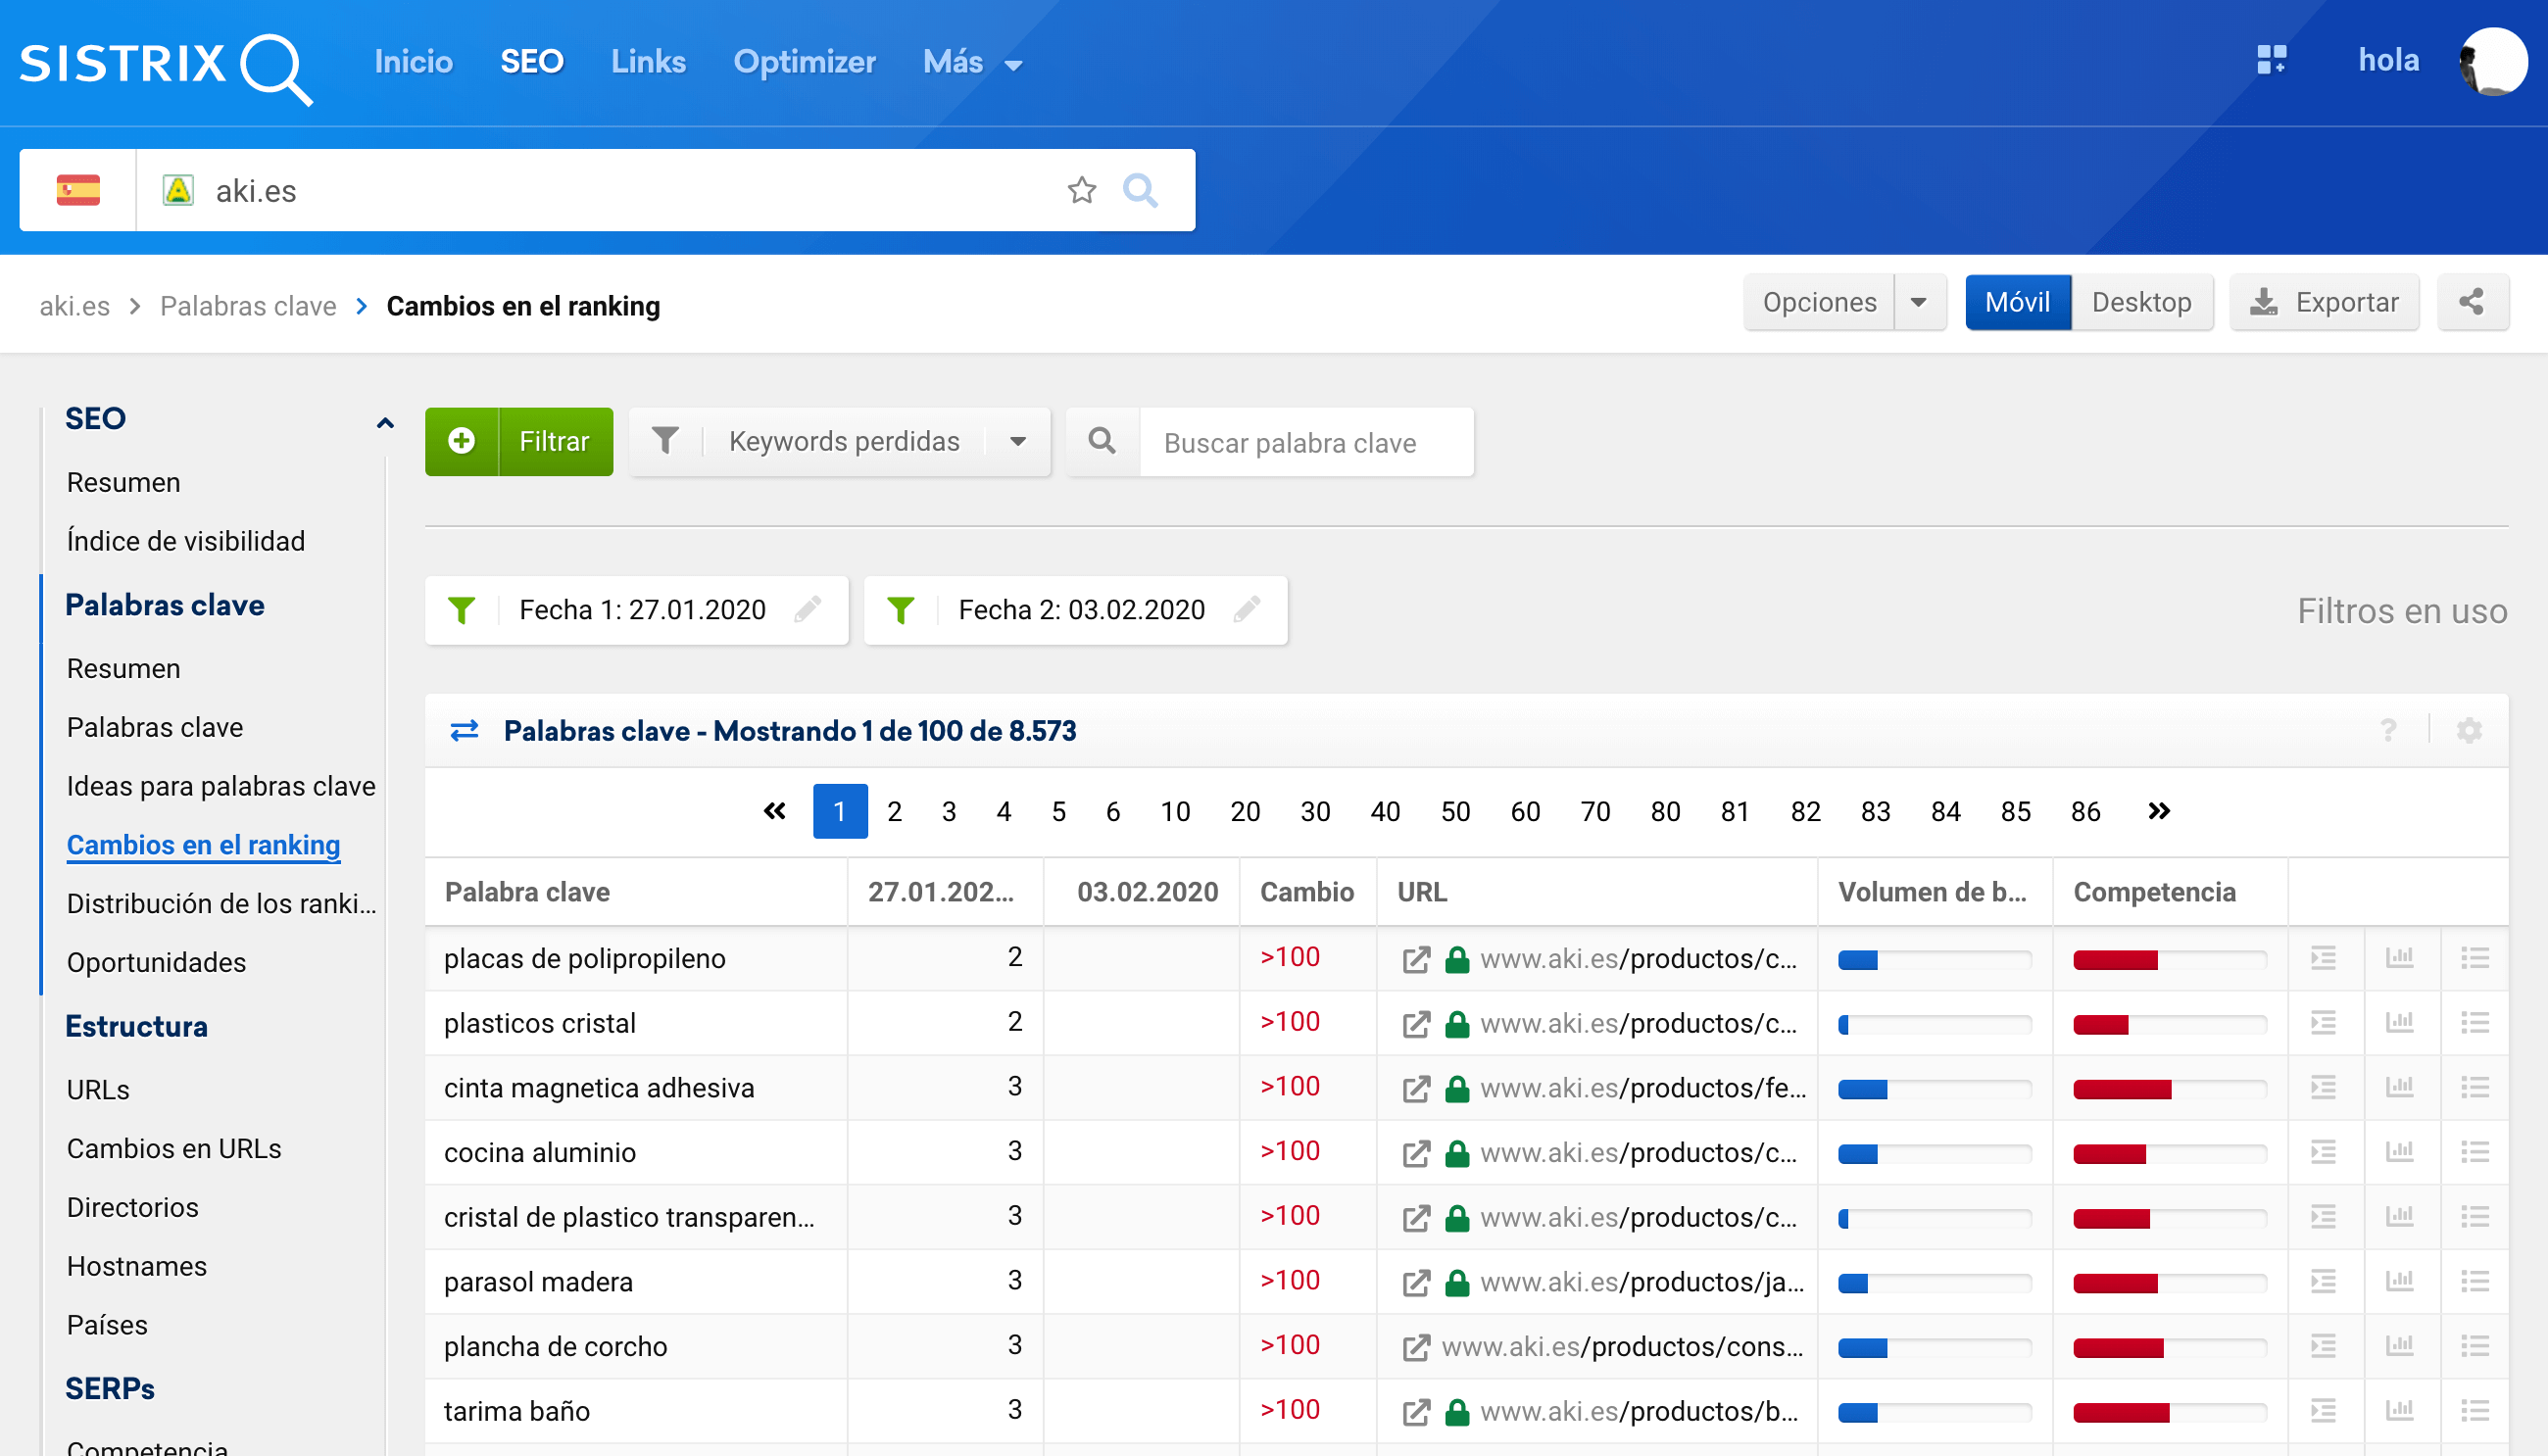Open Distribución de los rankings in sidebar
The height and width of the screenshot is (1456, 2548).
221,903
